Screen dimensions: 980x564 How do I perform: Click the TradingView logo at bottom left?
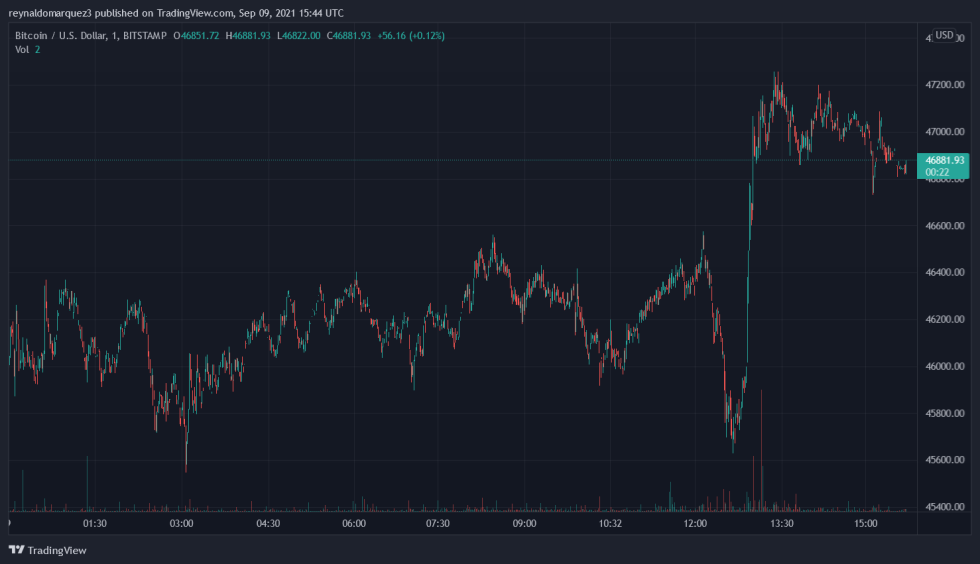click(x=48, y=550)
